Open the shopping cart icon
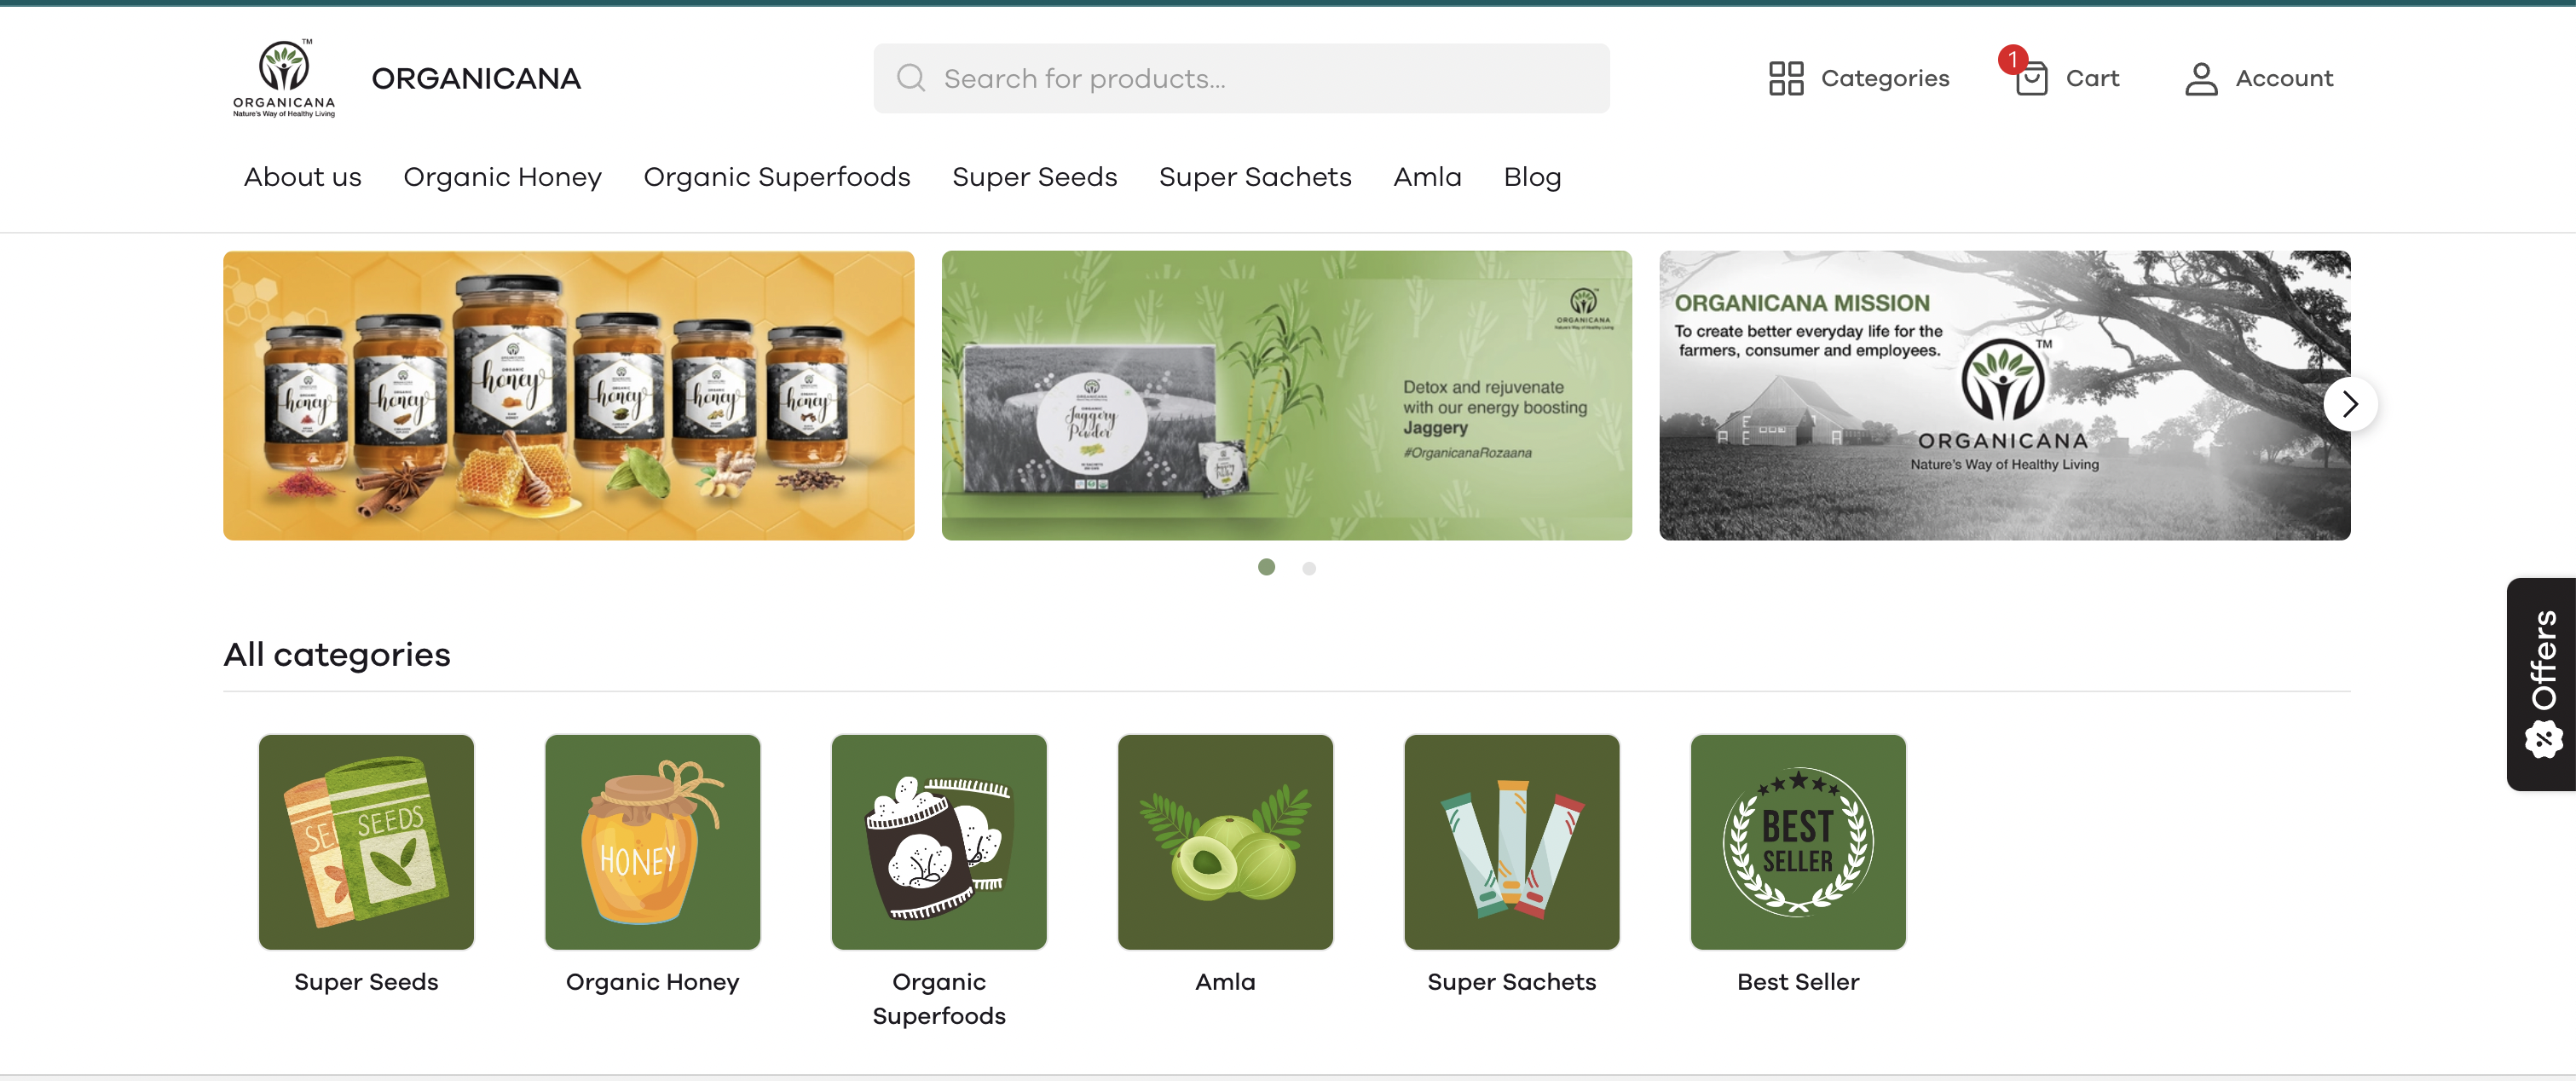 pyautogui.click(x=2030, y=78)
